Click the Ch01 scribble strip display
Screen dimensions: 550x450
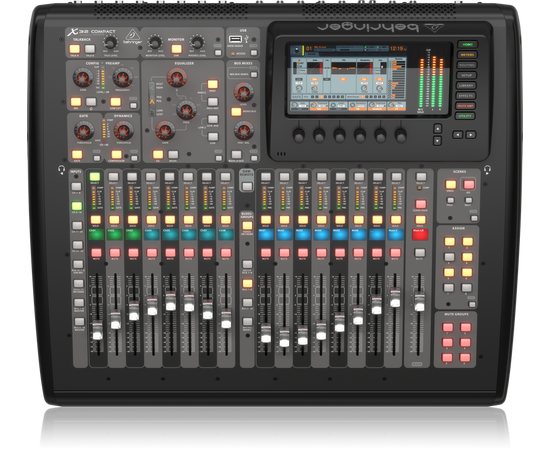pyautogui.click(x=96, y=234)
